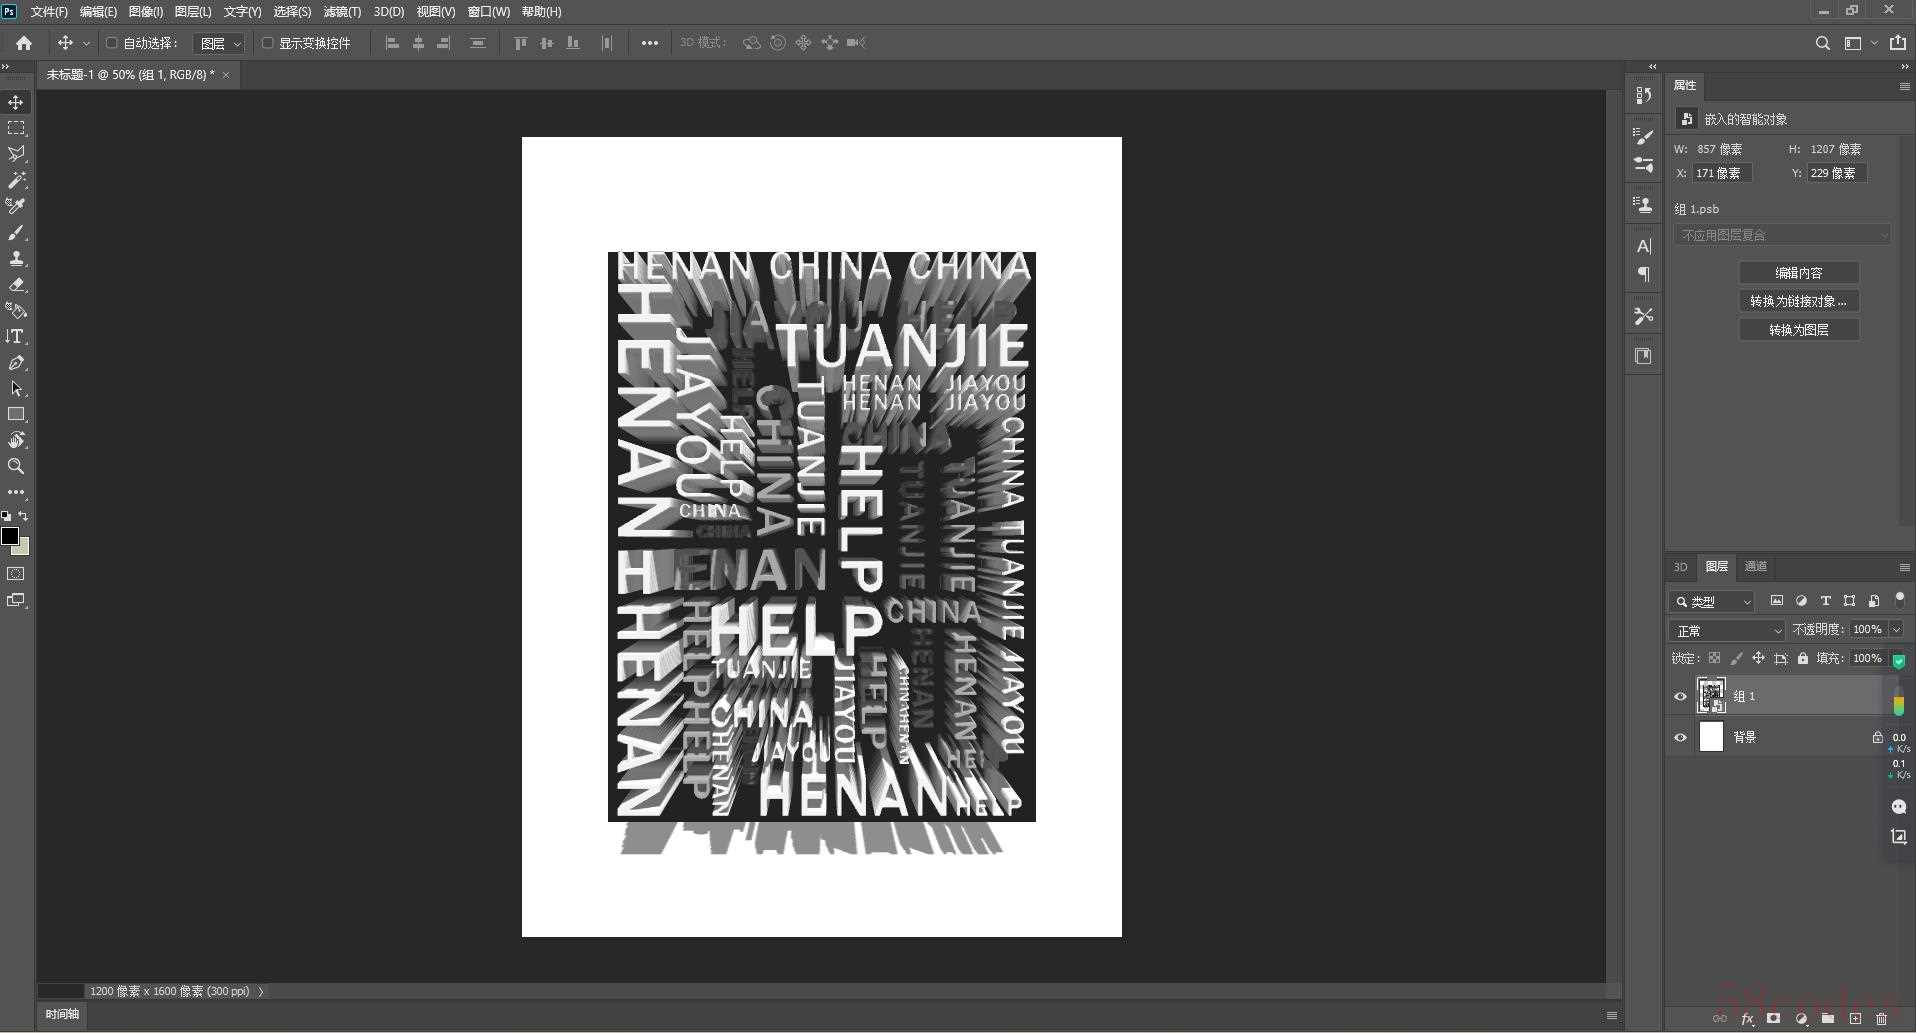Hide the 组 1 layer

(1680, 697)
